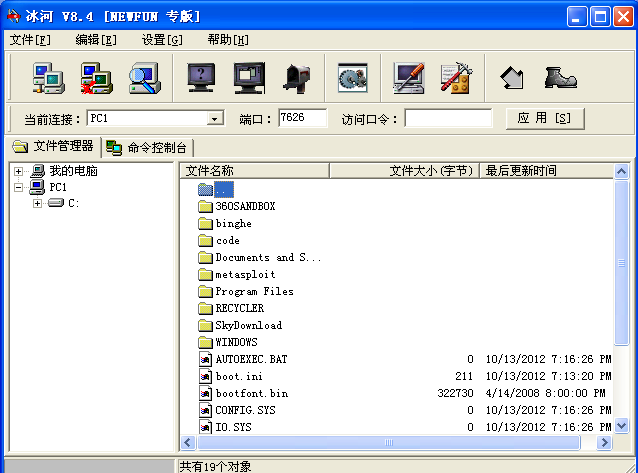The height and width of the screenshot is (473, 638).
Task: Click the C: drive icon in tree
Action: click(56, 203)
